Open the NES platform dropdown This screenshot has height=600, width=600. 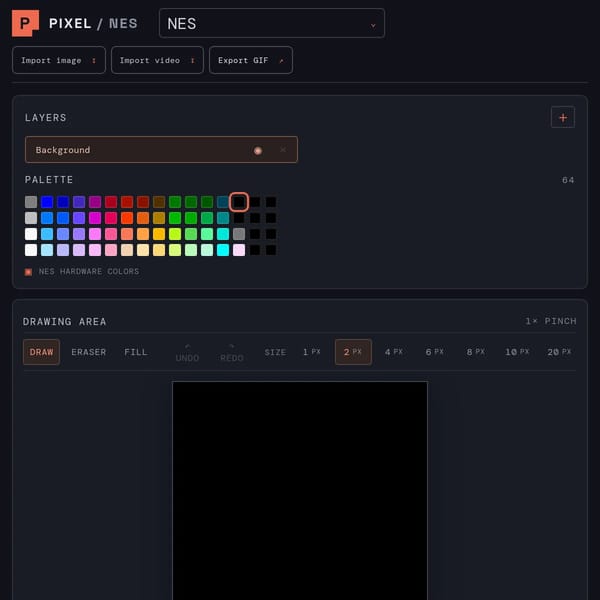pos(272,23)
